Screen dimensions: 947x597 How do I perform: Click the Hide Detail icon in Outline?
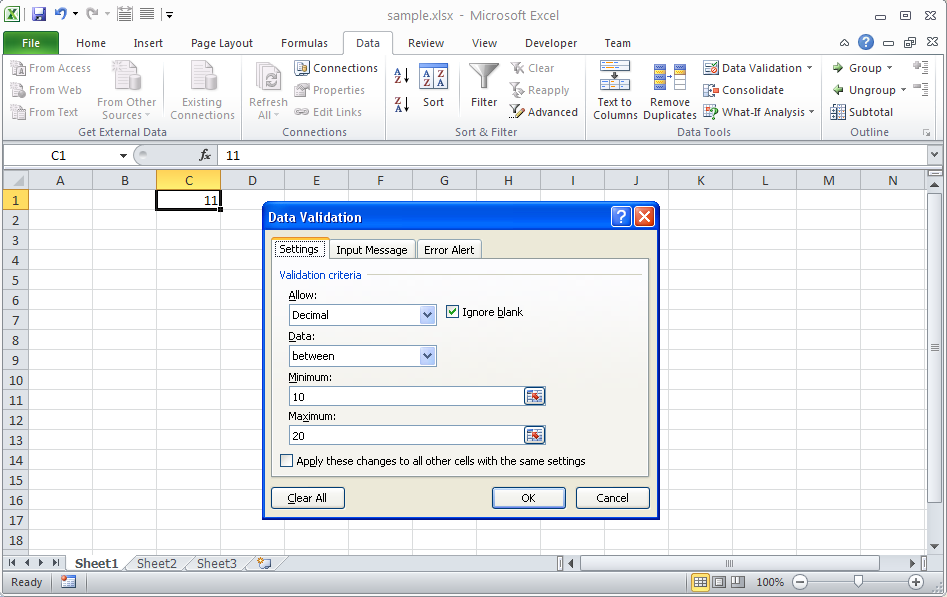920,89
